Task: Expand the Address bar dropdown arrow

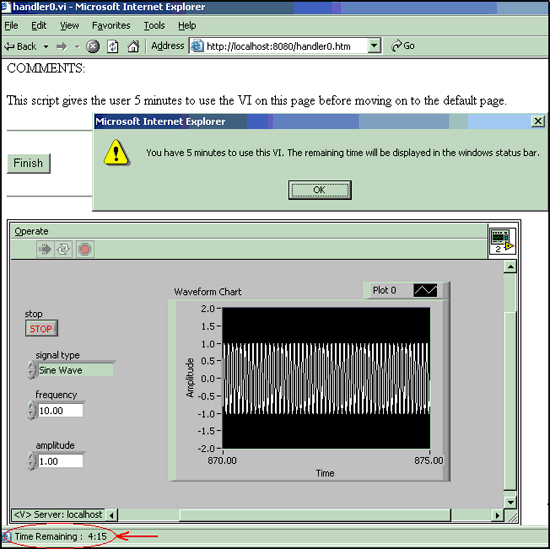Action: pyautogui.click(x=374, y=46)
